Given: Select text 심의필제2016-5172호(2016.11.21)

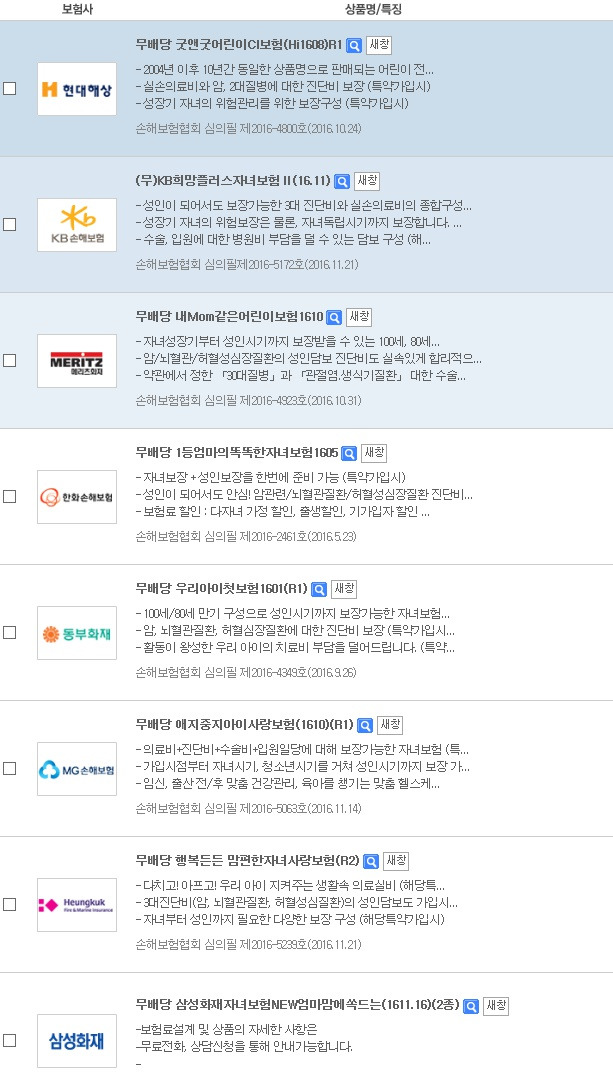Looking at the screenshot, I should [x=282, y=265].
